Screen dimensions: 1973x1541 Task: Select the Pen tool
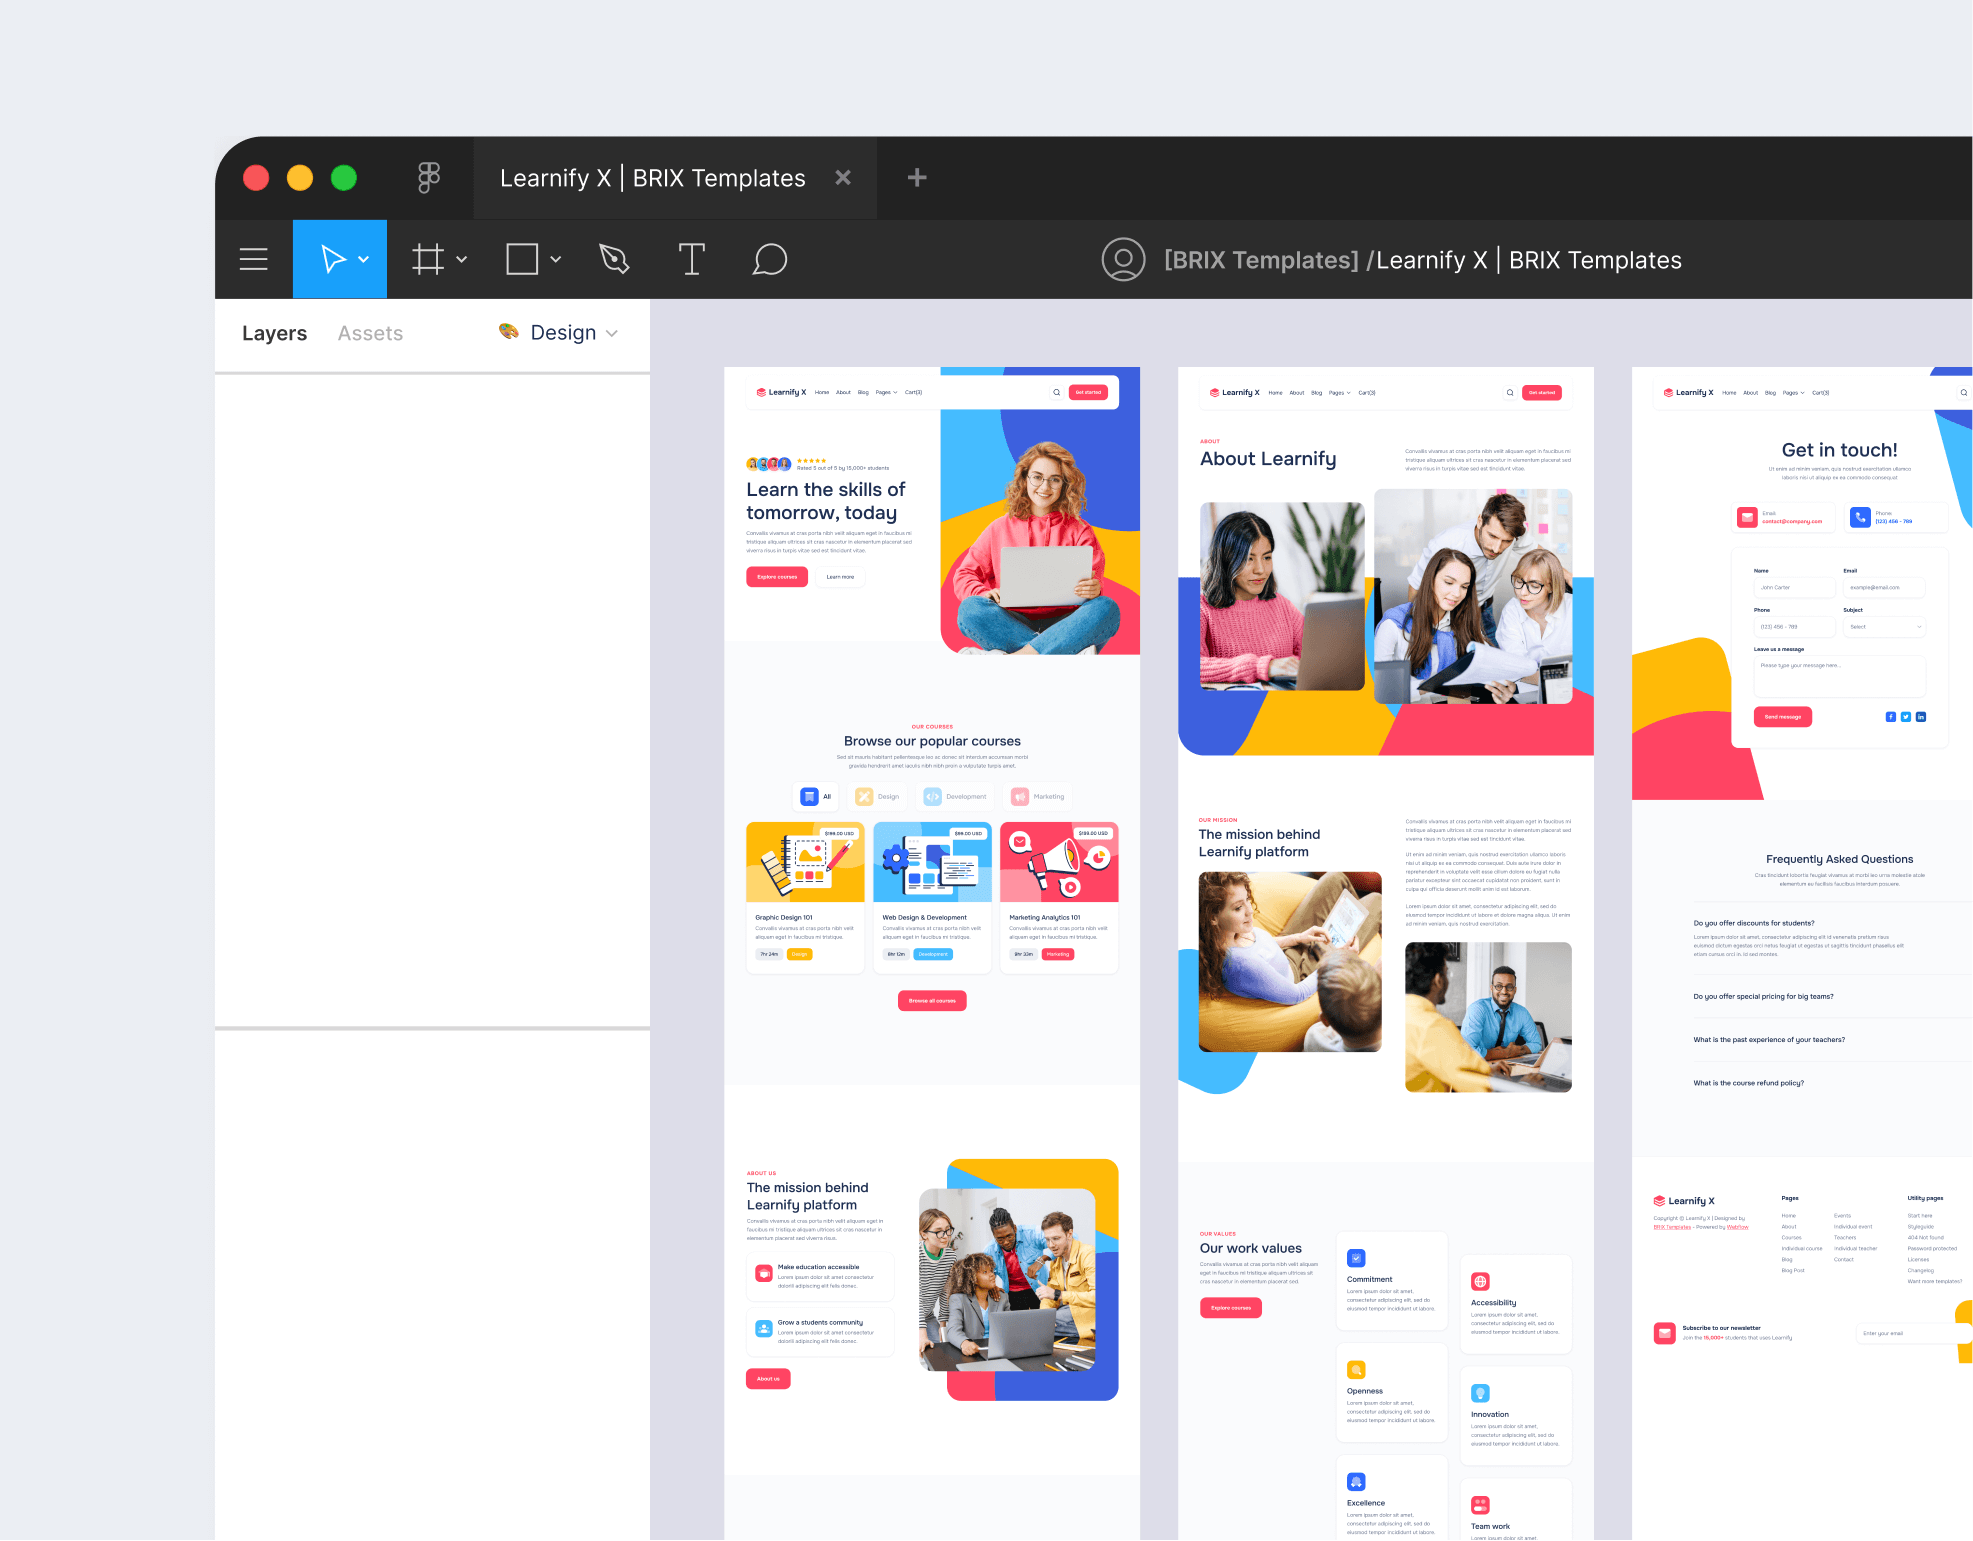613,259
